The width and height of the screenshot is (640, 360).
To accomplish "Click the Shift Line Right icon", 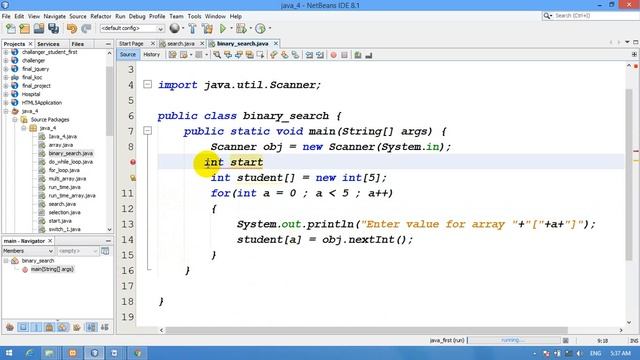I will (x=320, y=55).
